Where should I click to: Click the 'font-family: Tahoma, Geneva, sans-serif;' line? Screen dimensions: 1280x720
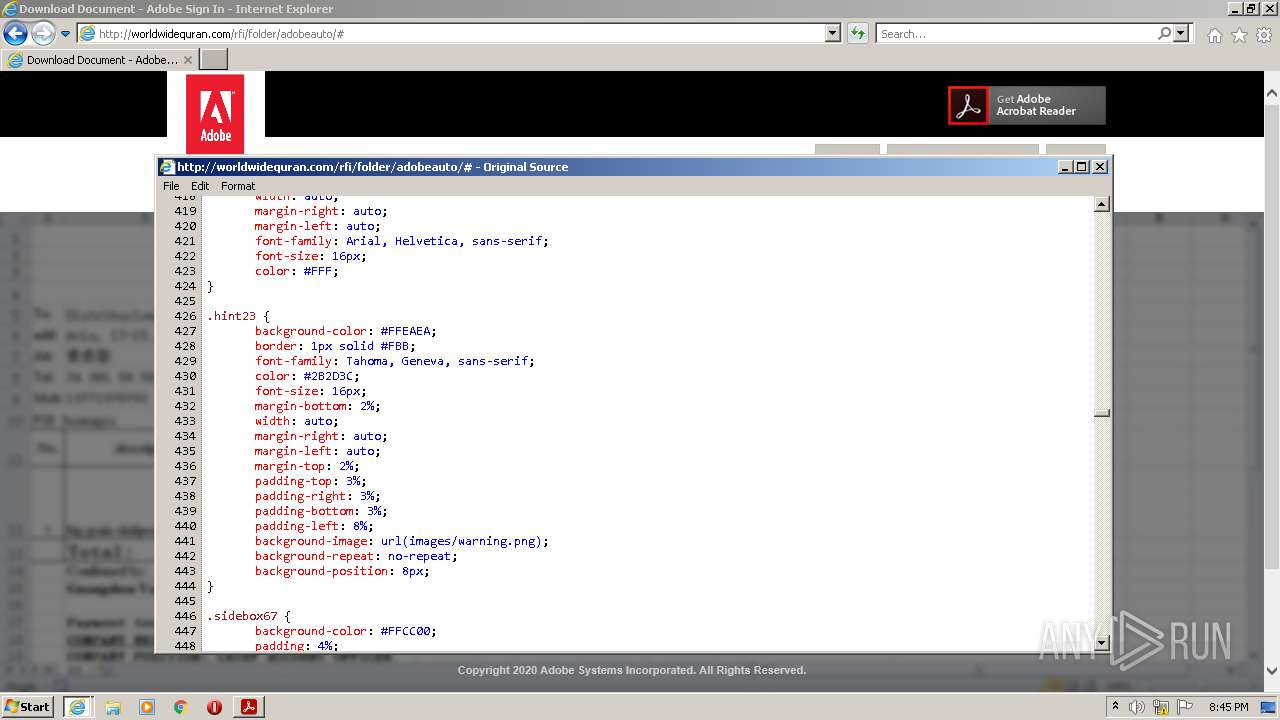click(394, 361)
